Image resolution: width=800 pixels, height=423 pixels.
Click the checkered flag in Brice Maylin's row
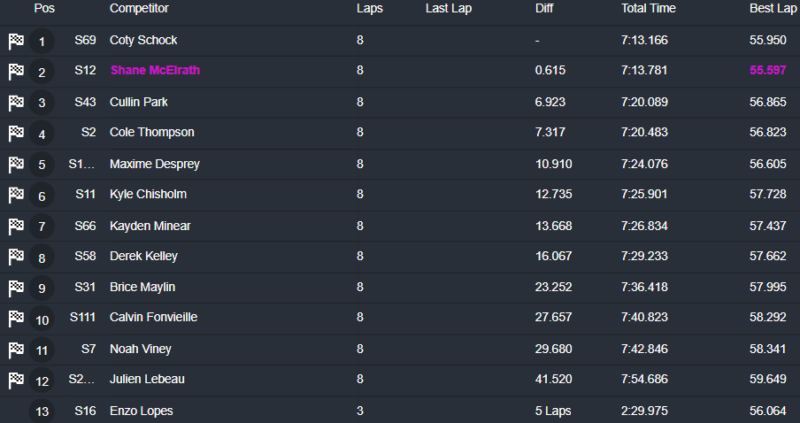click(x=16, y=288)
